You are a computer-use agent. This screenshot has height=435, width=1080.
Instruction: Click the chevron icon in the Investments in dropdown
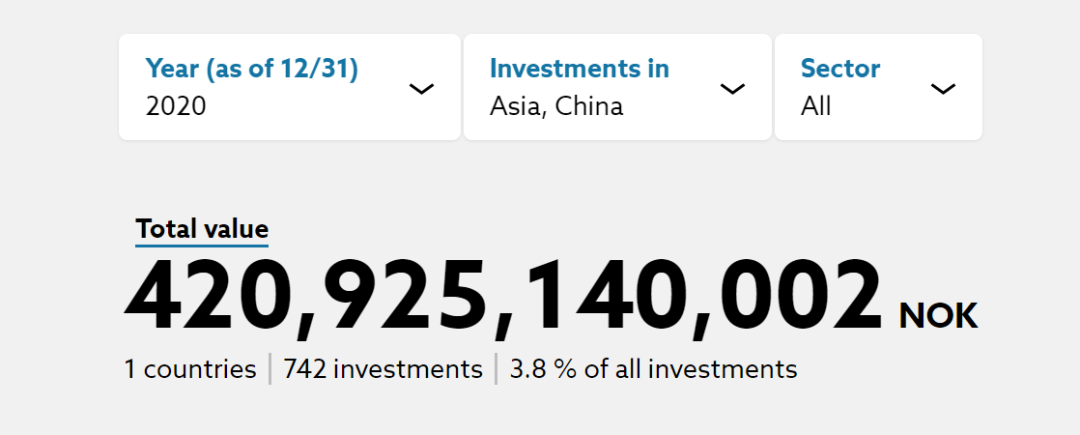point(732,89)
